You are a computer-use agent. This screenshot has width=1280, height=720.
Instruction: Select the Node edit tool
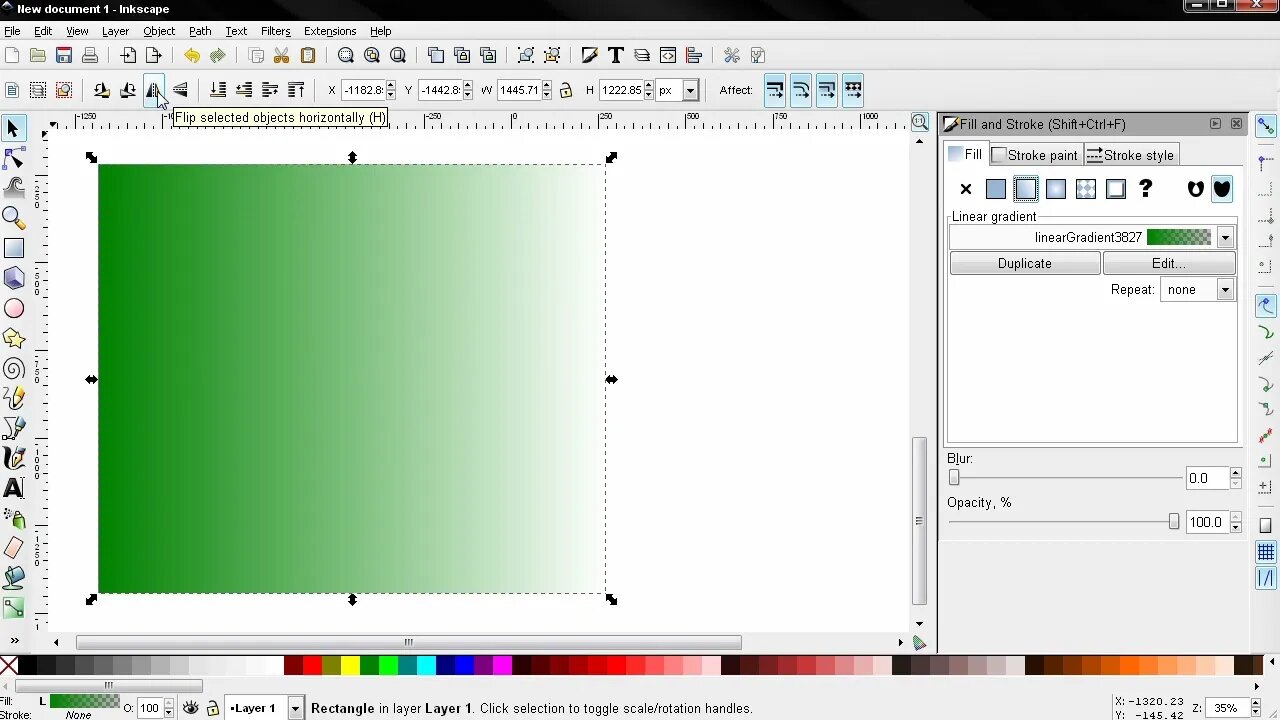tap(13, 158)
